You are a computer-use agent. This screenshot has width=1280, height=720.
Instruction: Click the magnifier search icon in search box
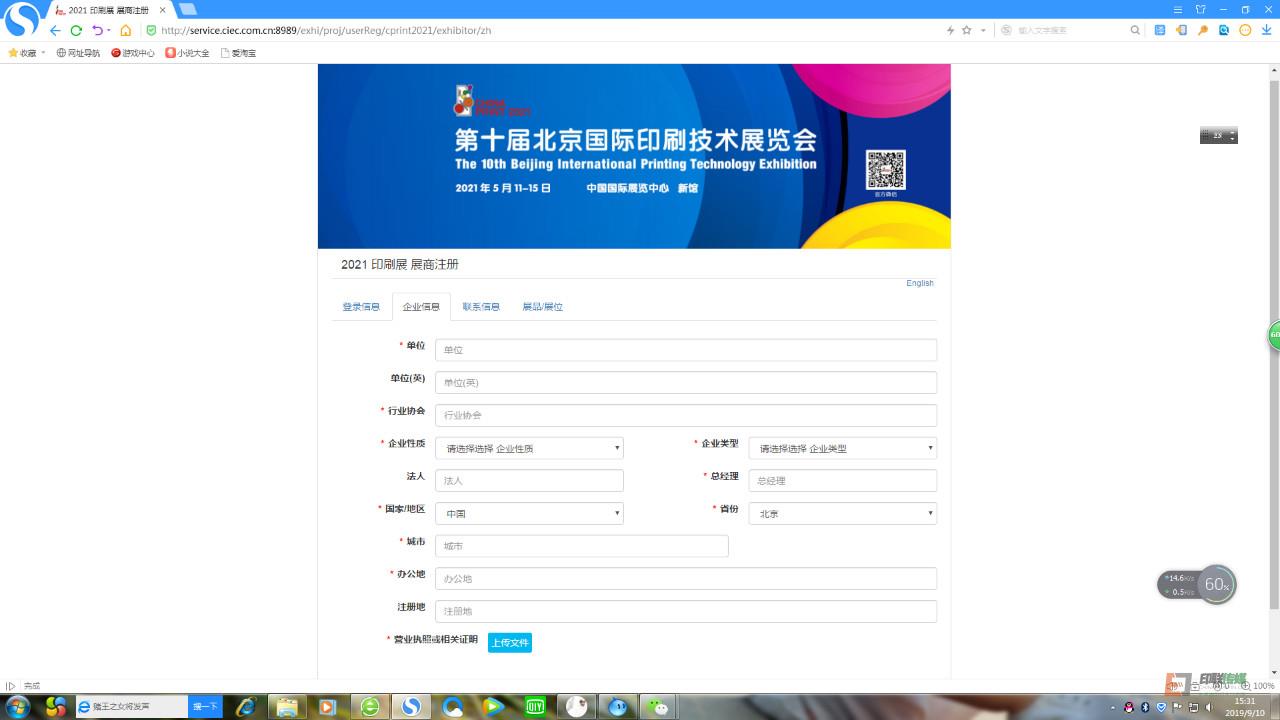tap(1135, 30)
